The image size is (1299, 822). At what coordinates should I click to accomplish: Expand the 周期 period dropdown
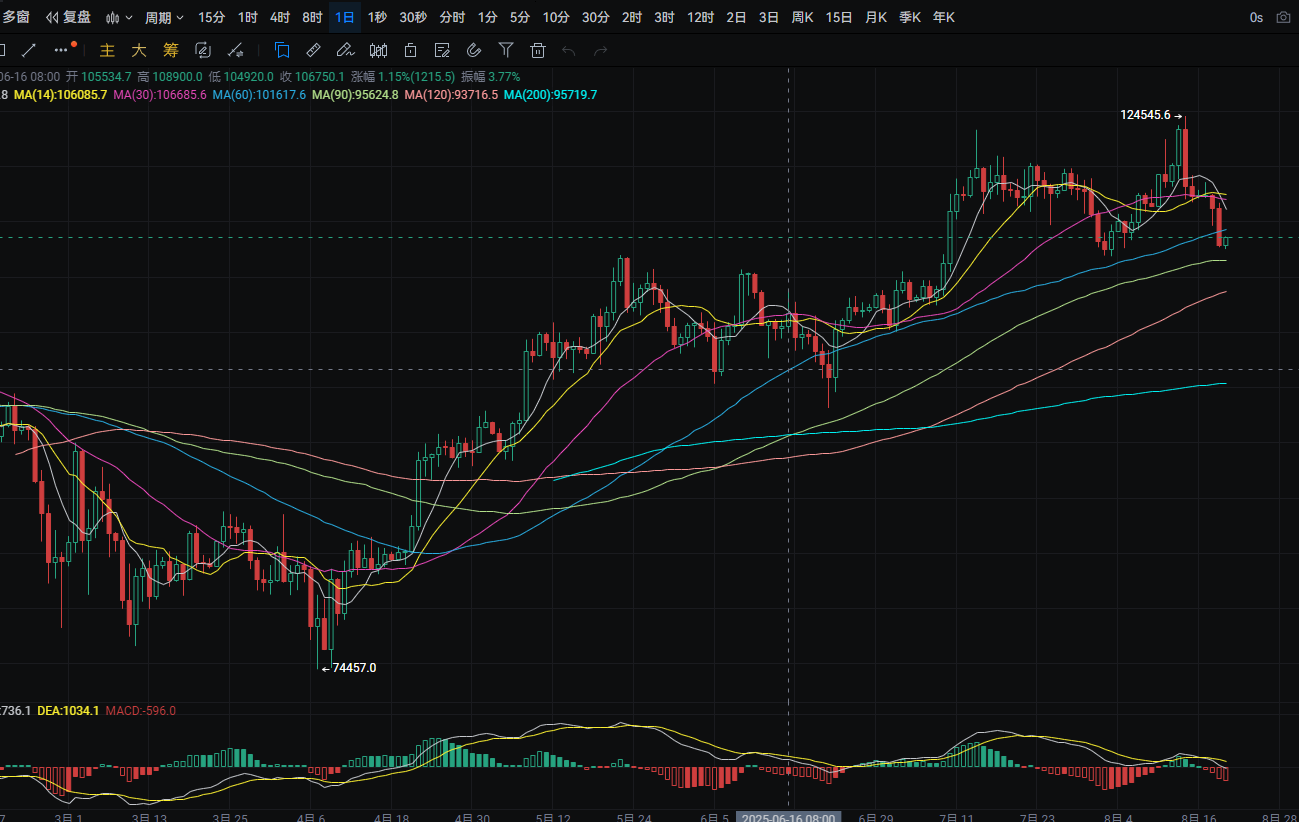pyautogui.click(x=164, y=17)
